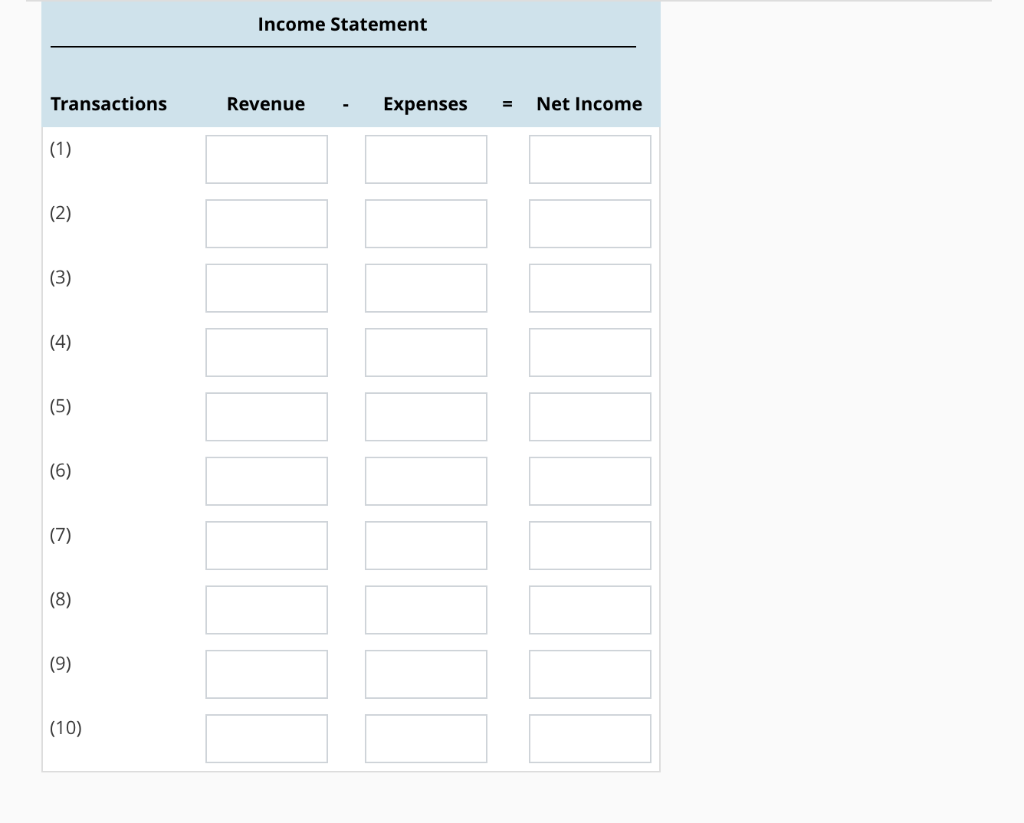Click the Net Income field for transaction (1)
The height and width of the screenshot is (823, 1024).
590,159
